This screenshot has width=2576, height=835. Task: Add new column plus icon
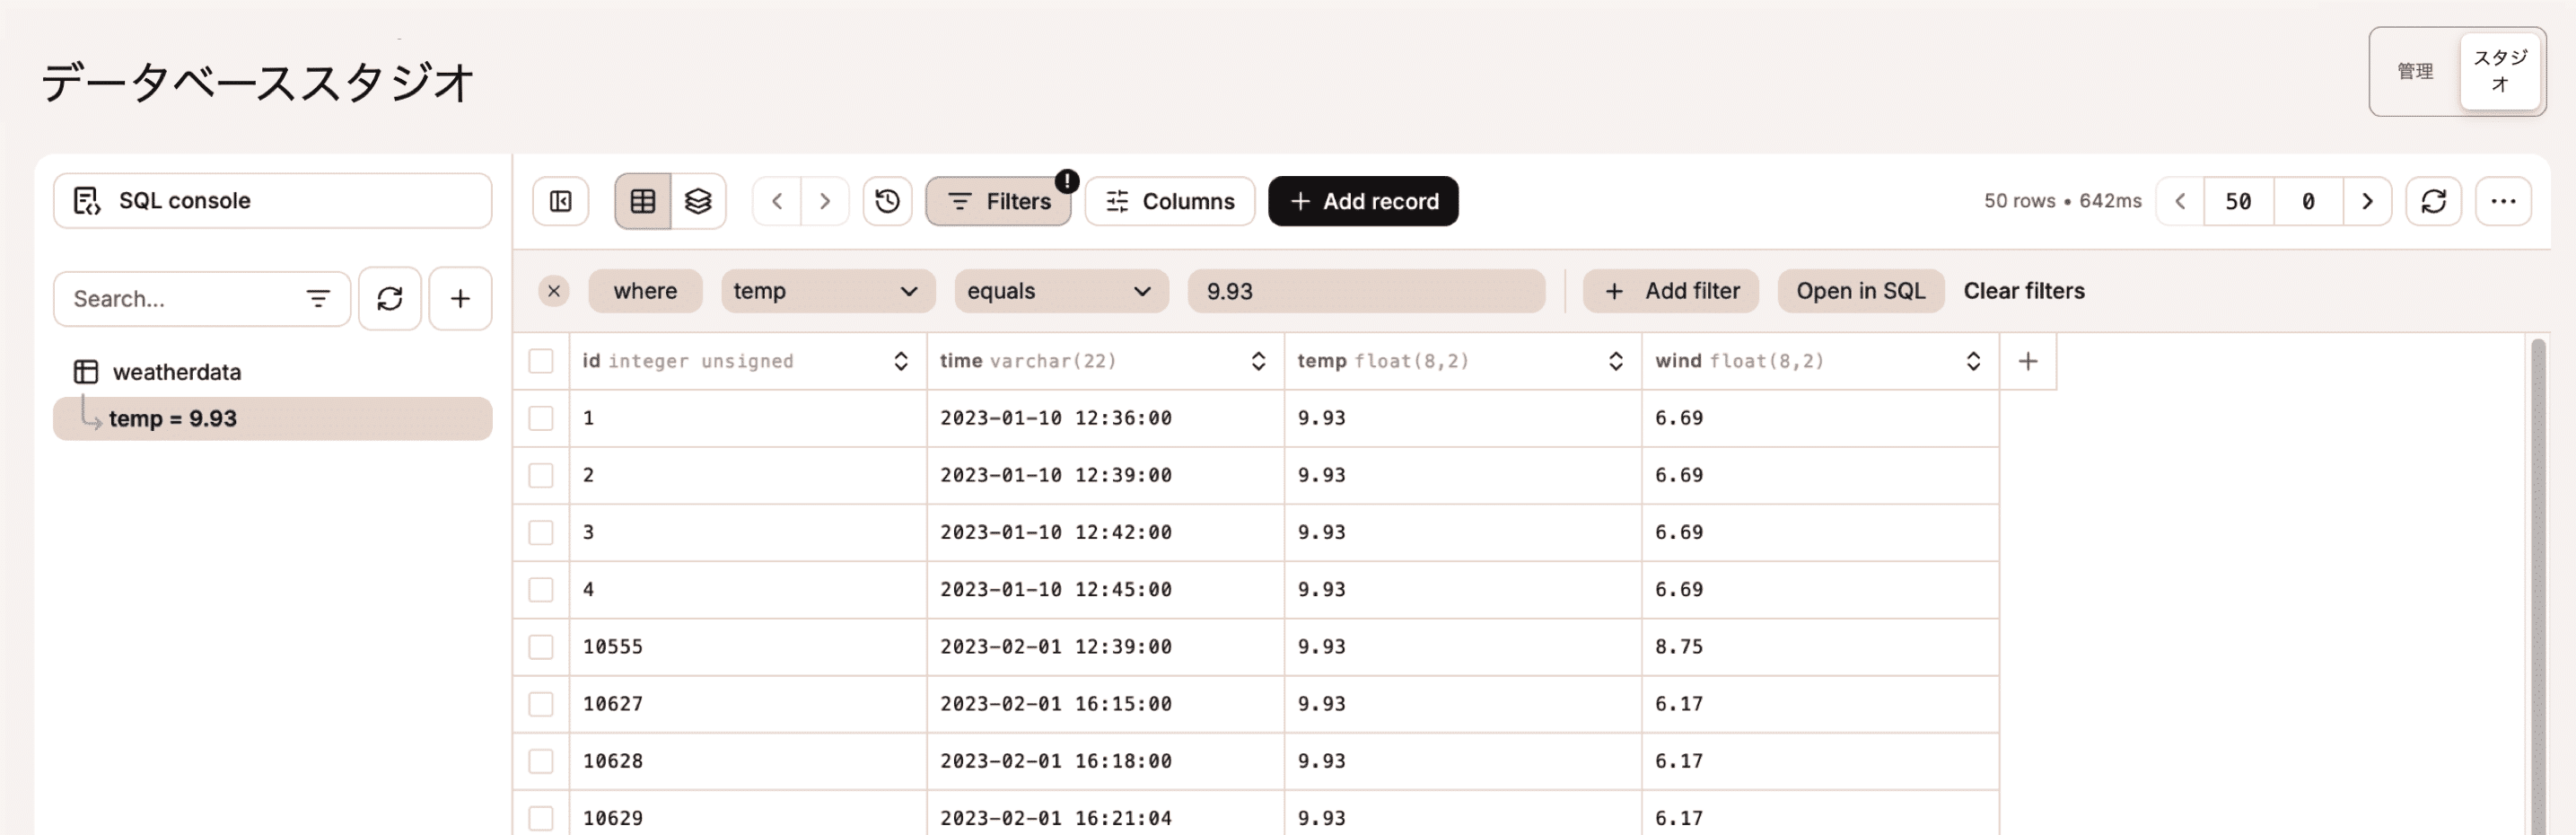pos(2027,361)
